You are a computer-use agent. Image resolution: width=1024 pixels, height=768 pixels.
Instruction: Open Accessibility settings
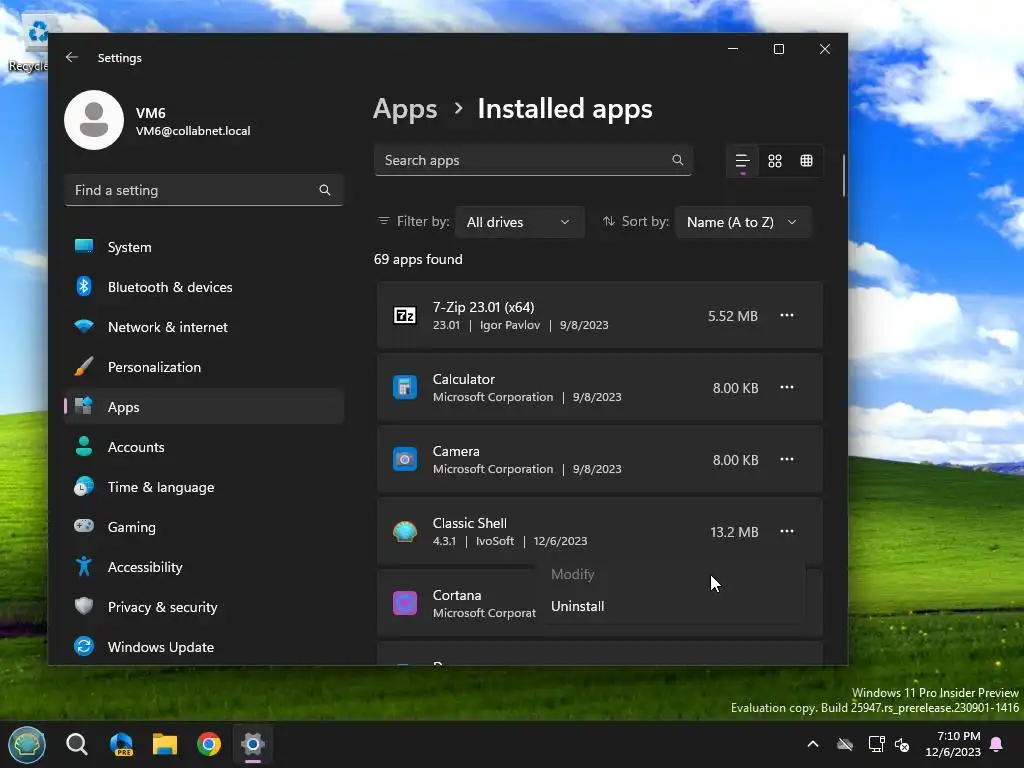tap(204, 567)
